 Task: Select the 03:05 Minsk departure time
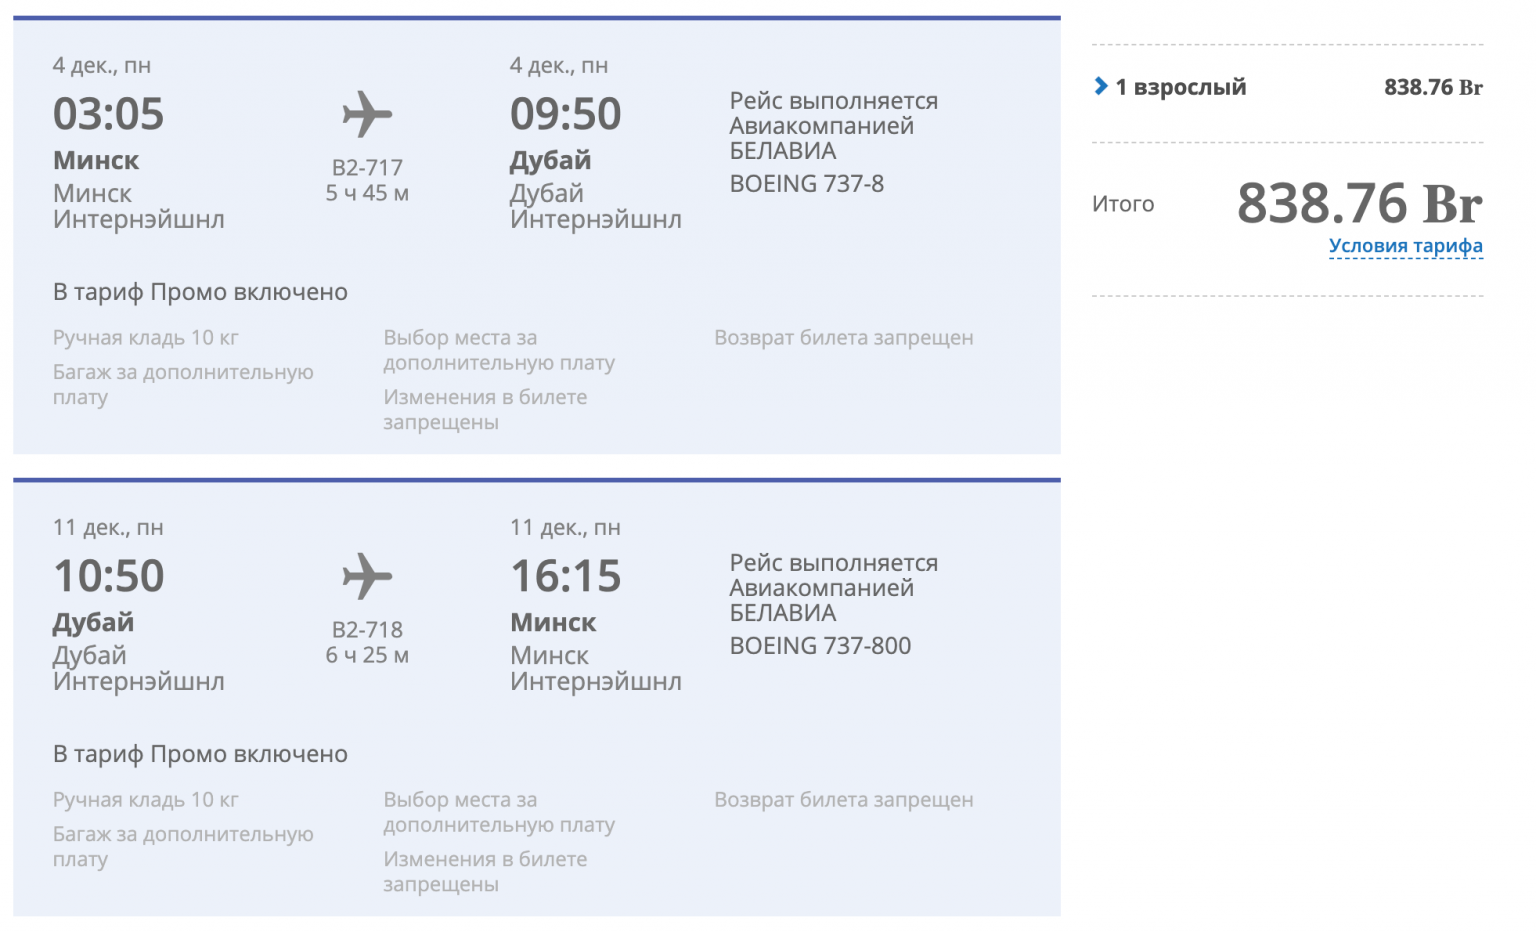coord(108,114)
